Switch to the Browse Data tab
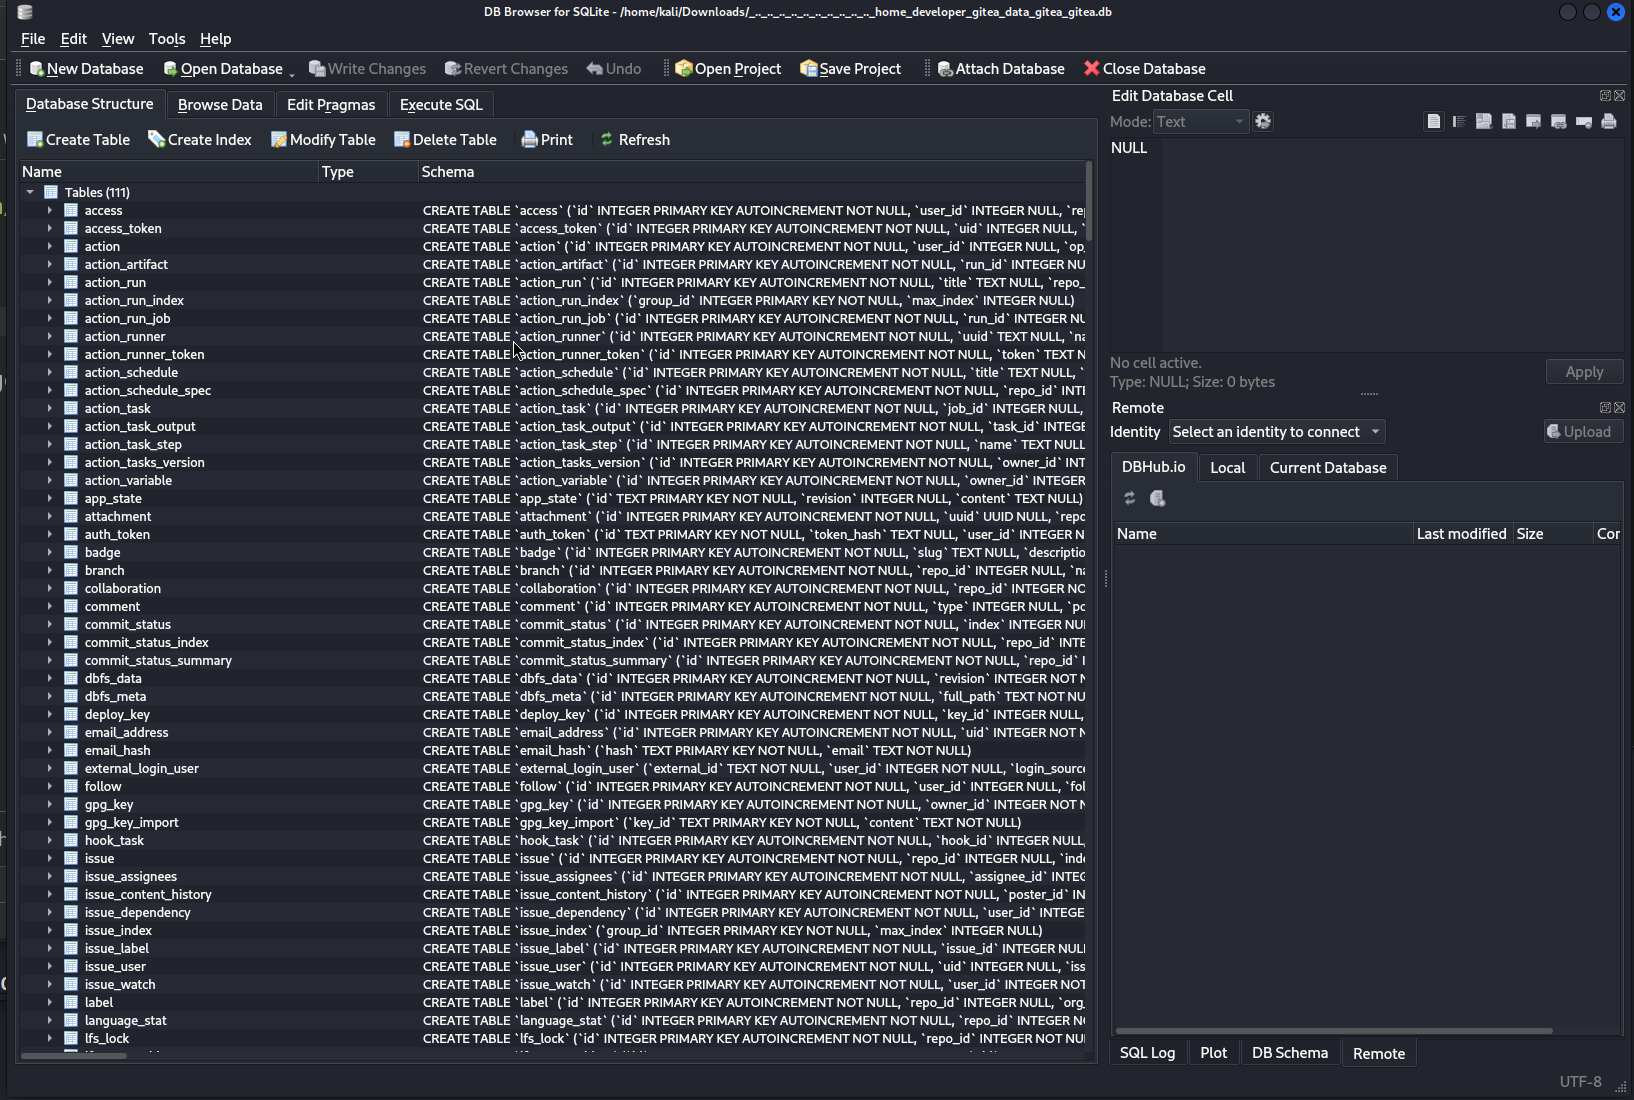 click(x=220, y=105)
